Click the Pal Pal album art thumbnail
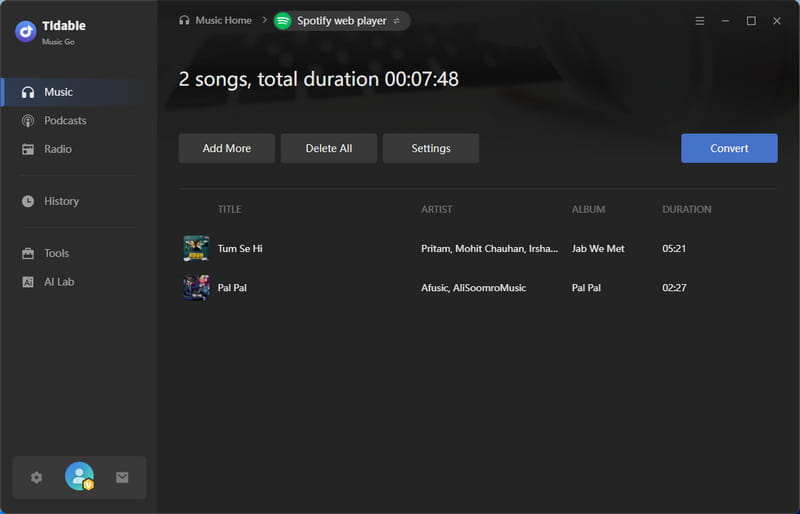 [196, 288]
